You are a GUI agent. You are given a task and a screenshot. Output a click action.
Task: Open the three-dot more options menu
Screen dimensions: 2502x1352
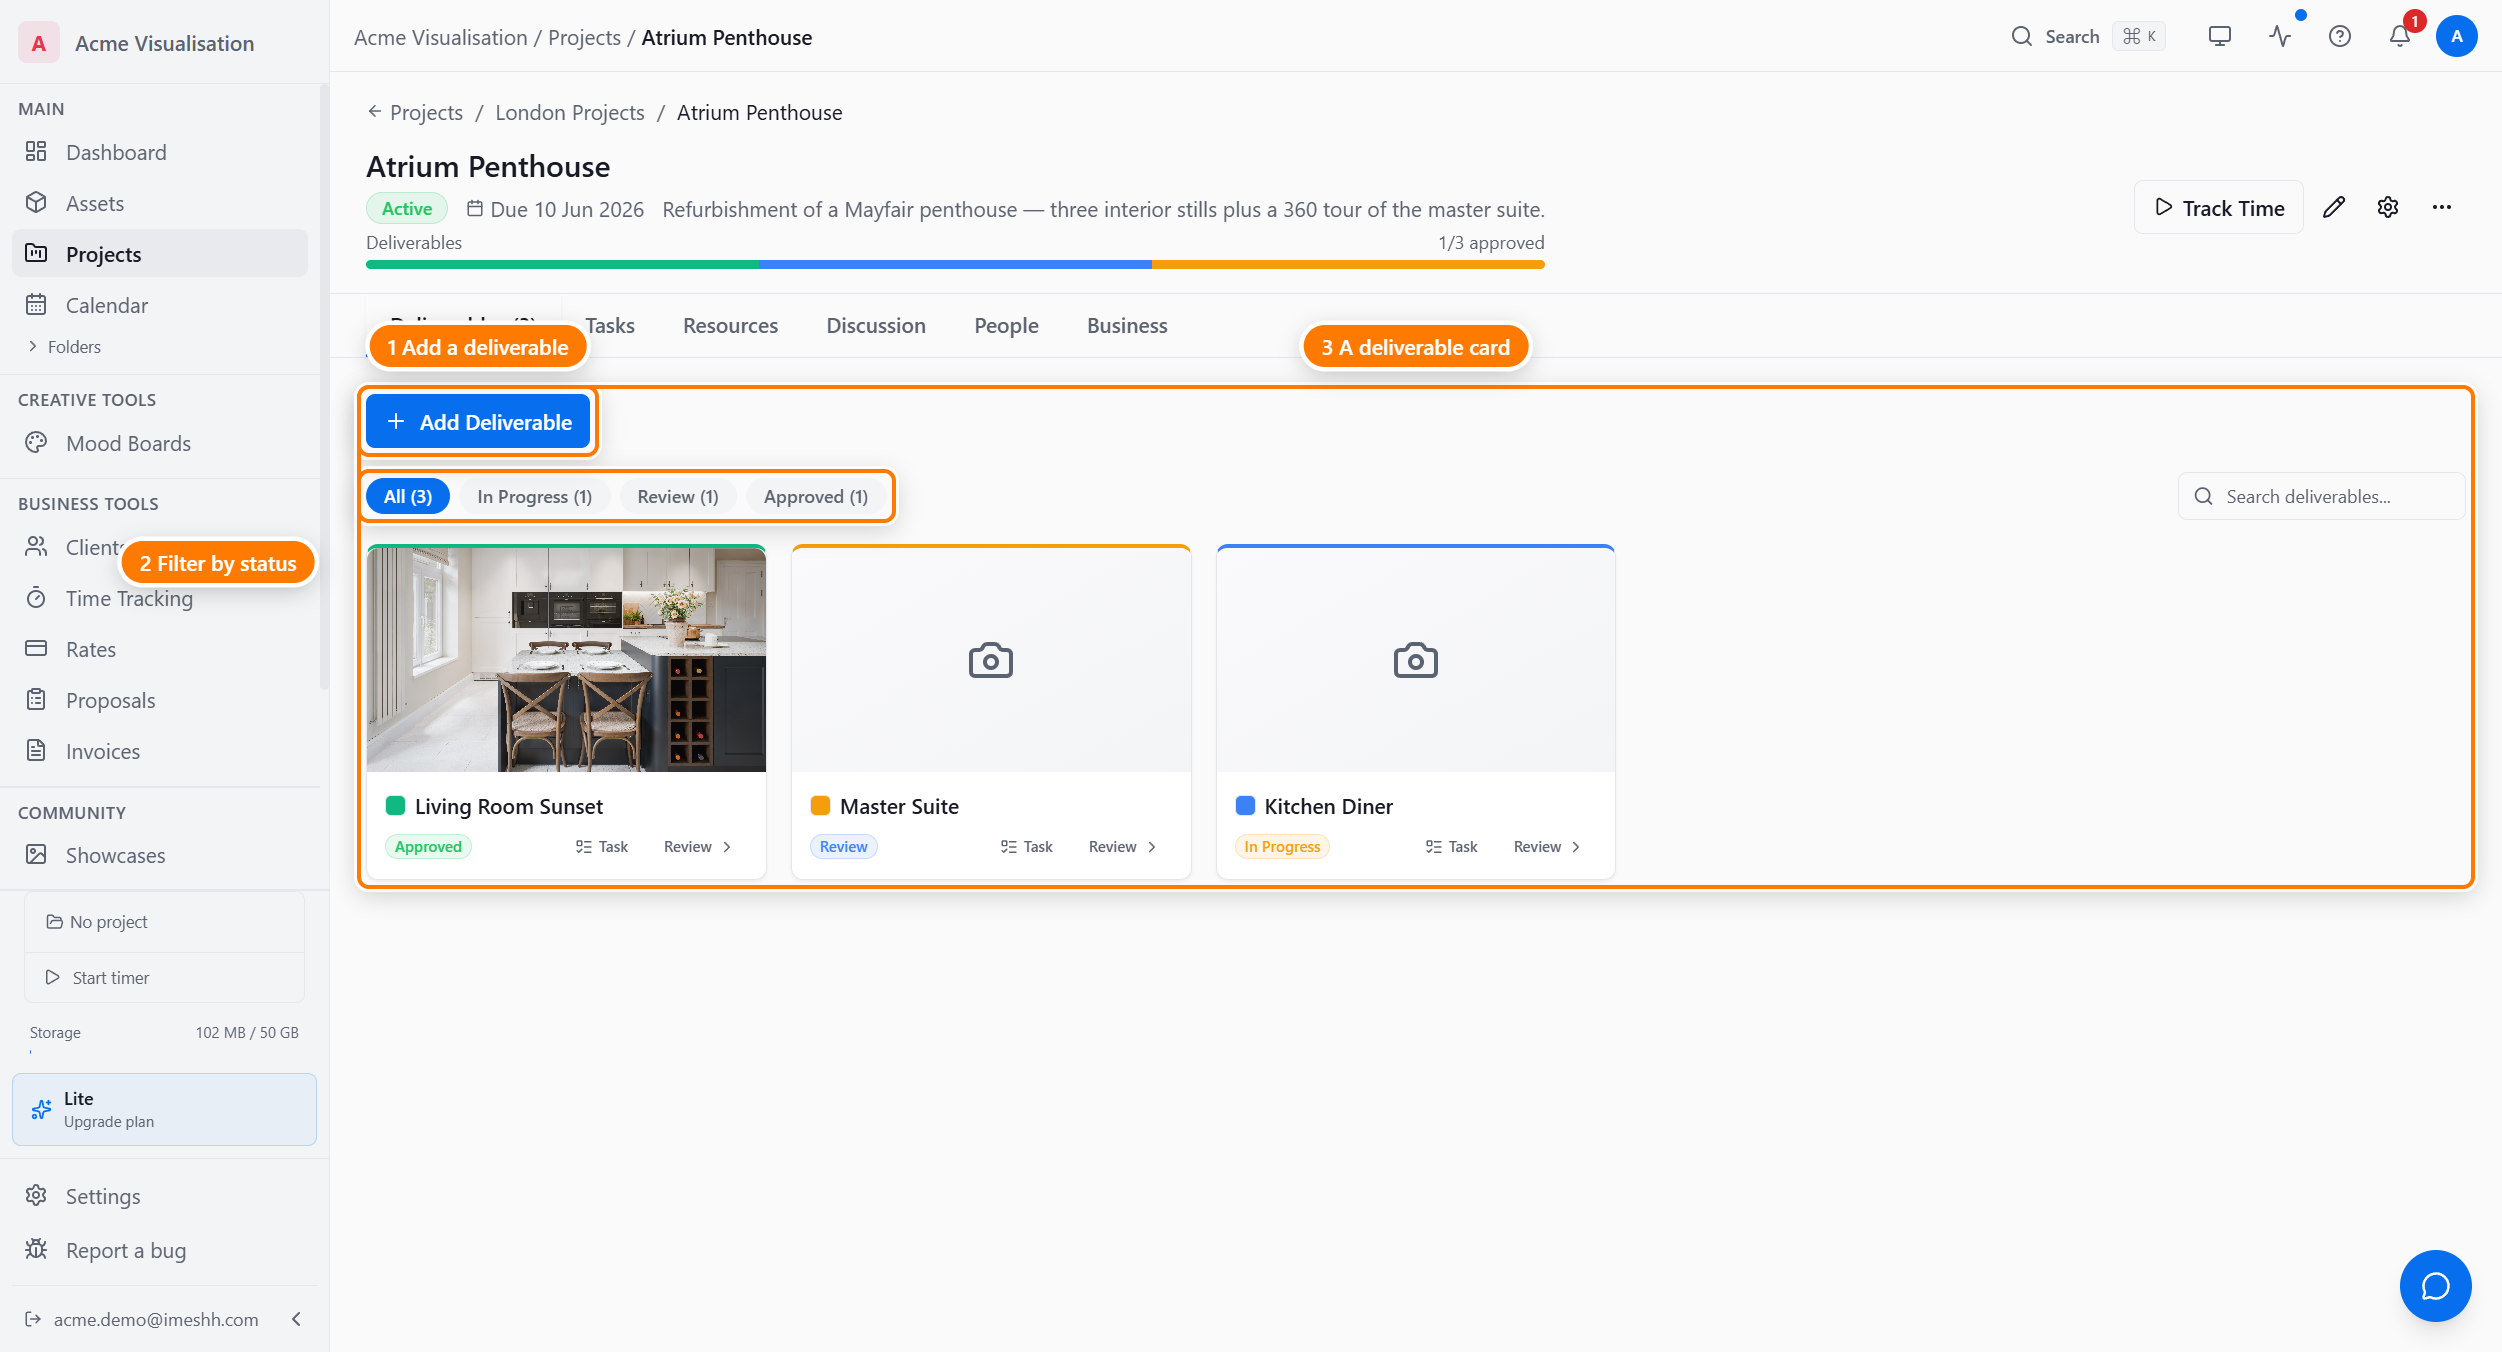tap(2442, 208)
